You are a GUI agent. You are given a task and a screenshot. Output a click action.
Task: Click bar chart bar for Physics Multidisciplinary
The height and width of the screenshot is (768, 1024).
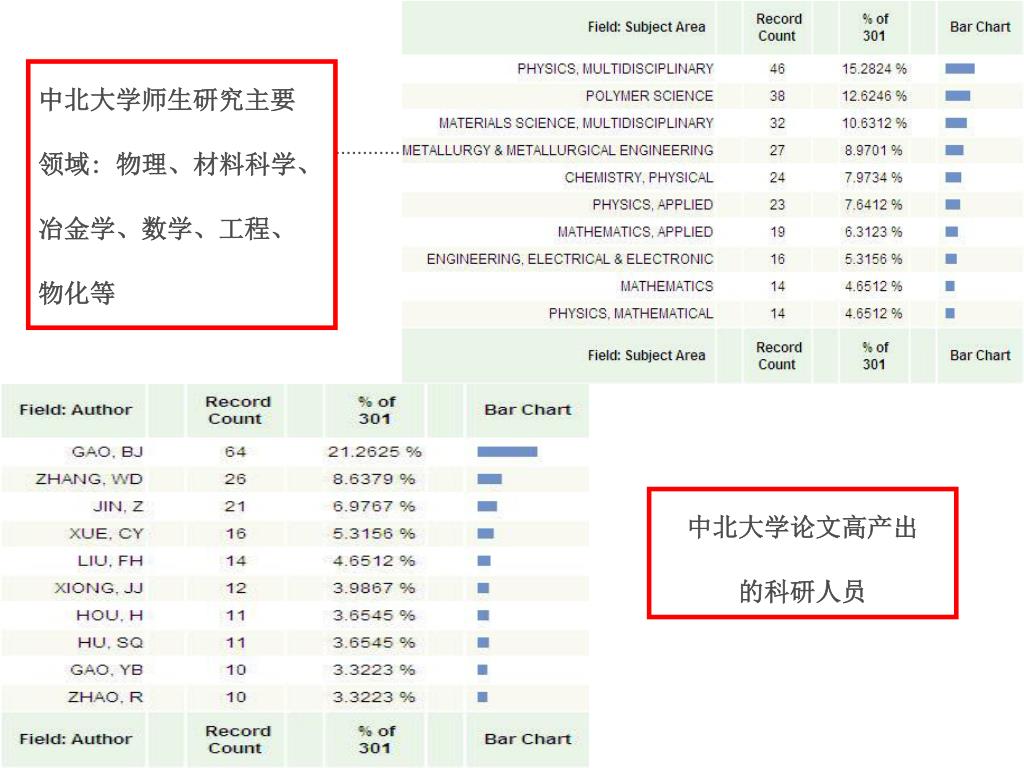point(960,69)
